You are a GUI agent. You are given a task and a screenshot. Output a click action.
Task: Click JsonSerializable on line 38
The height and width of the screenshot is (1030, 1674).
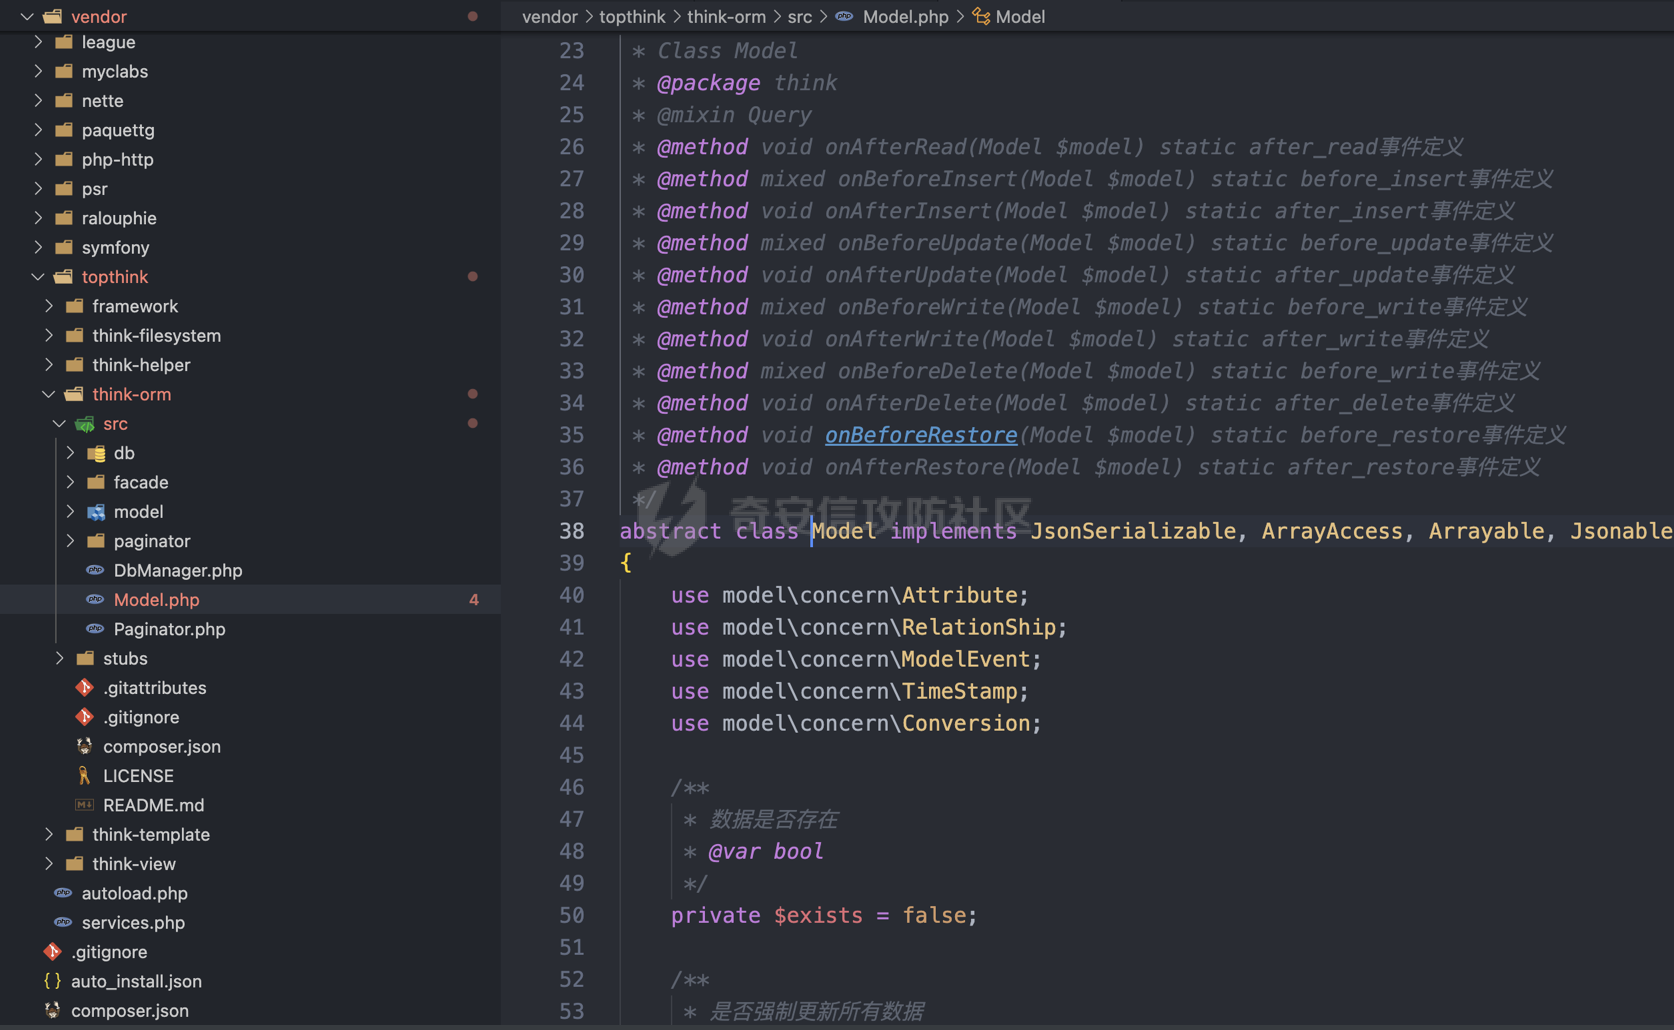point(1133,531)
